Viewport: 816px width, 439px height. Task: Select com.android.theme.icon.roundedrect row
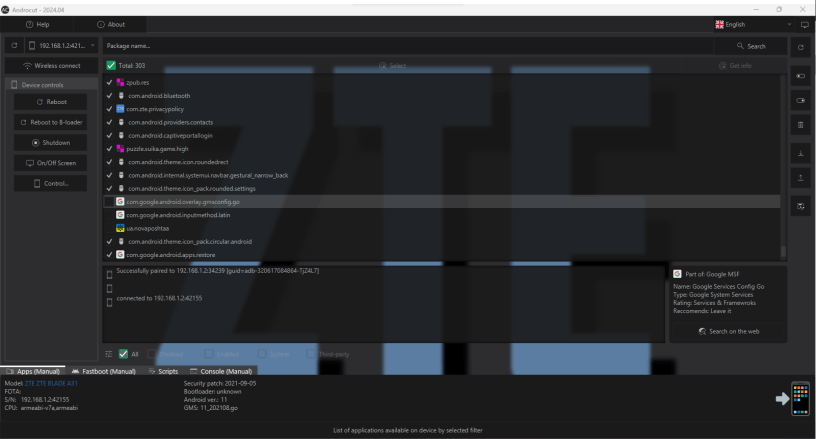pyautogui.click(x=441, y=162)
